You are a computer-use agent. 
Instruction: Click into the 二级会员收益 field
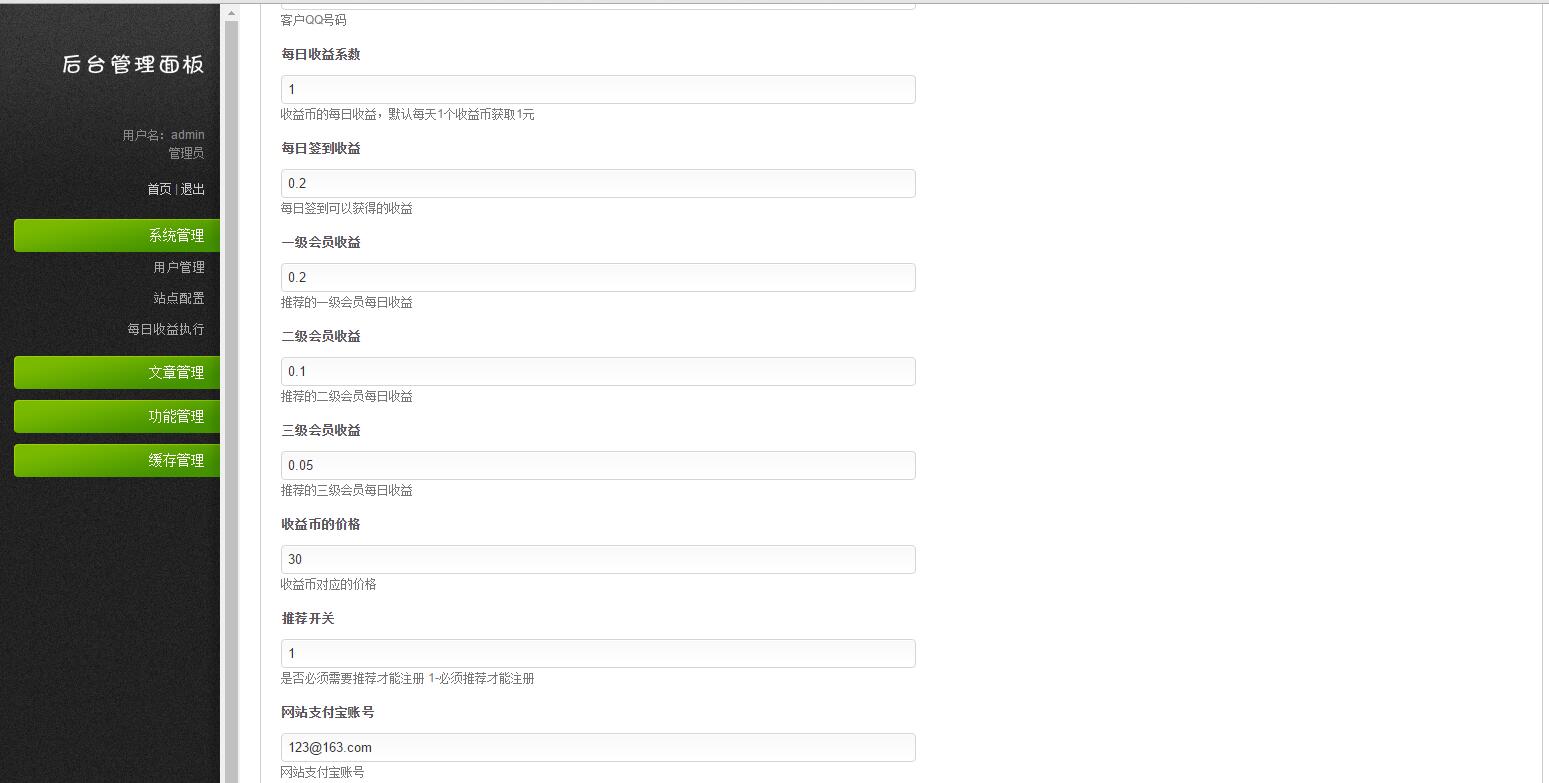coord(598,372)
